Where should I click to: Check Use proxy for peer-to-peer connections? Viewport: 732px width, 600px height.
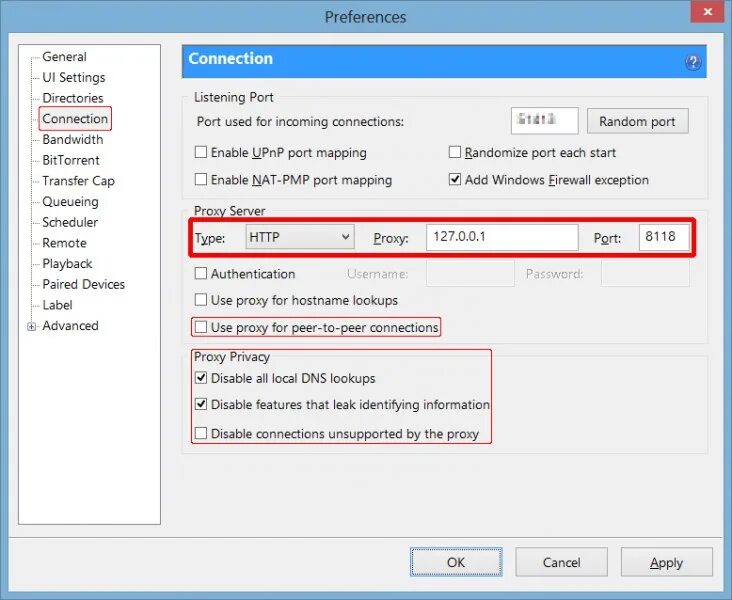coord(201,327)
